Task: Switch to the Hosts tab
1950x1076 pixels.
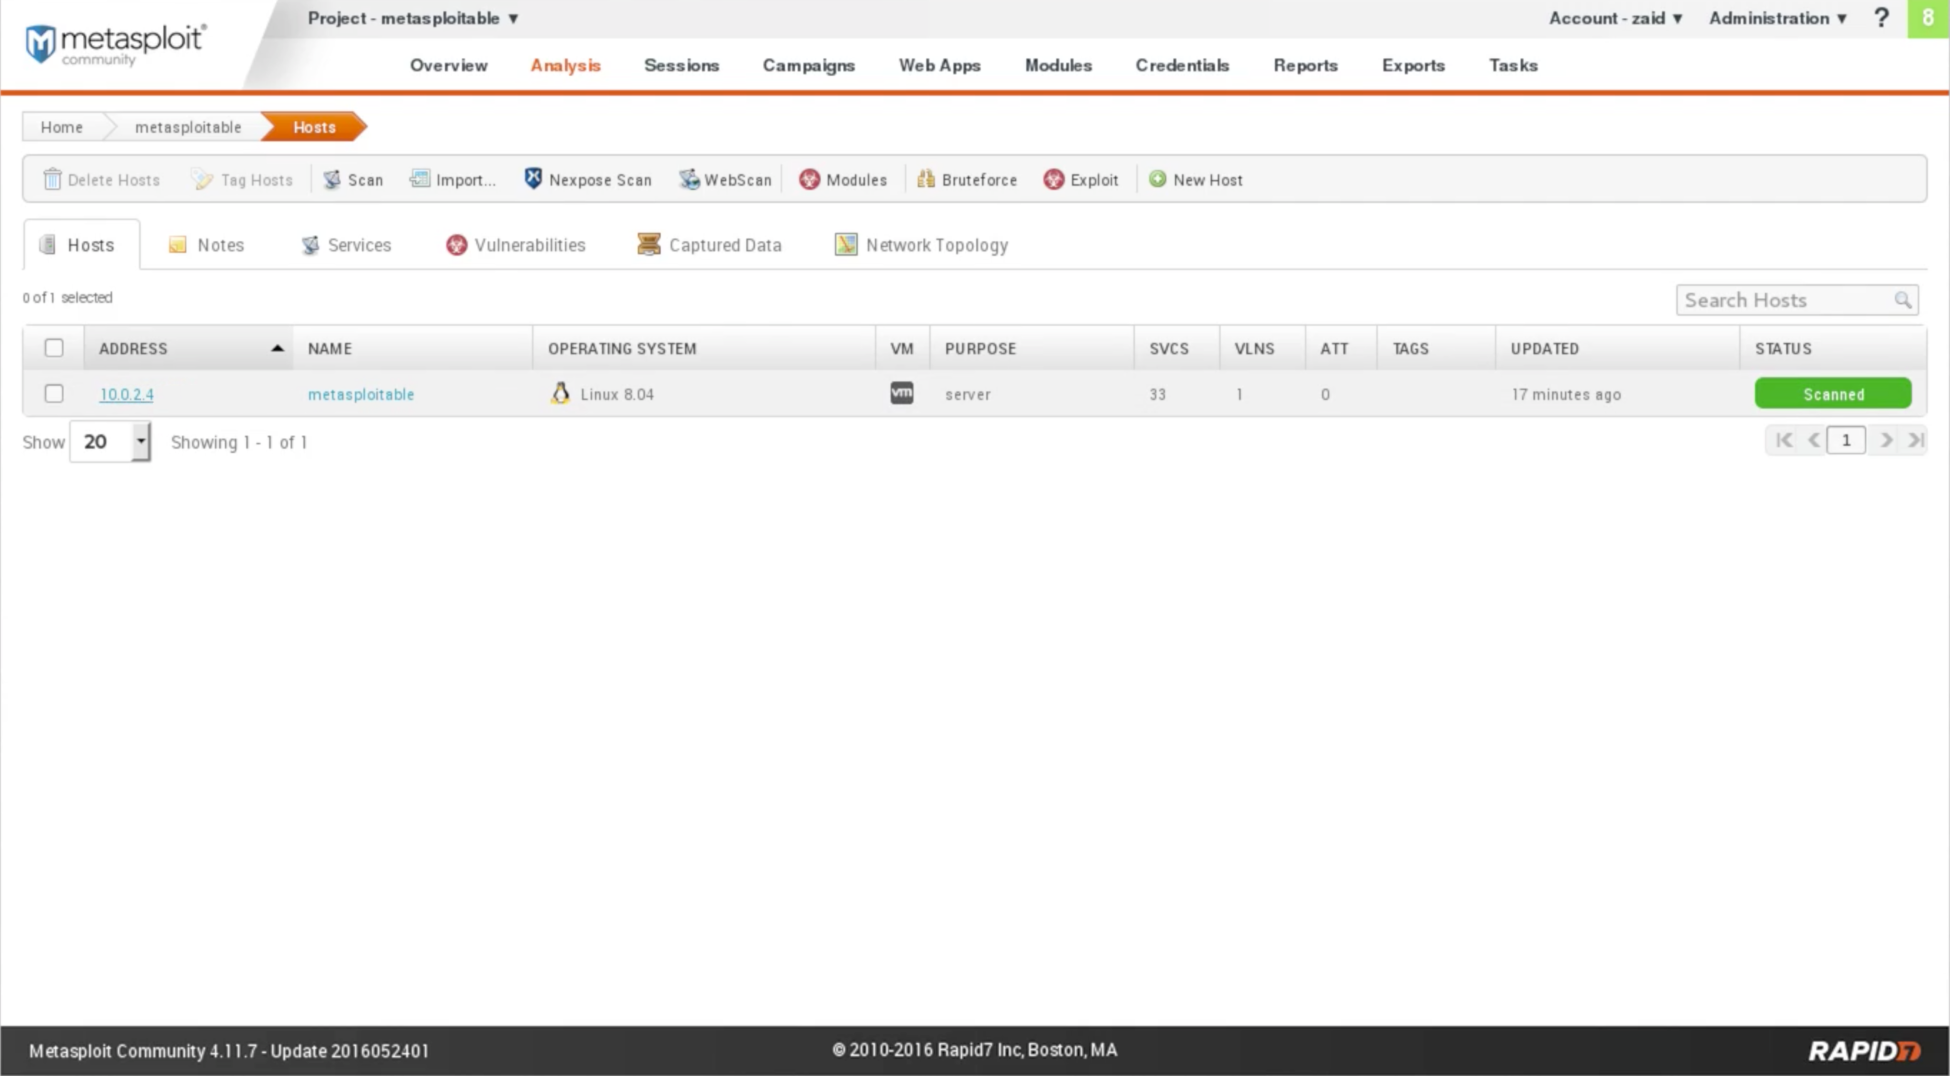Action: [81, 245]
